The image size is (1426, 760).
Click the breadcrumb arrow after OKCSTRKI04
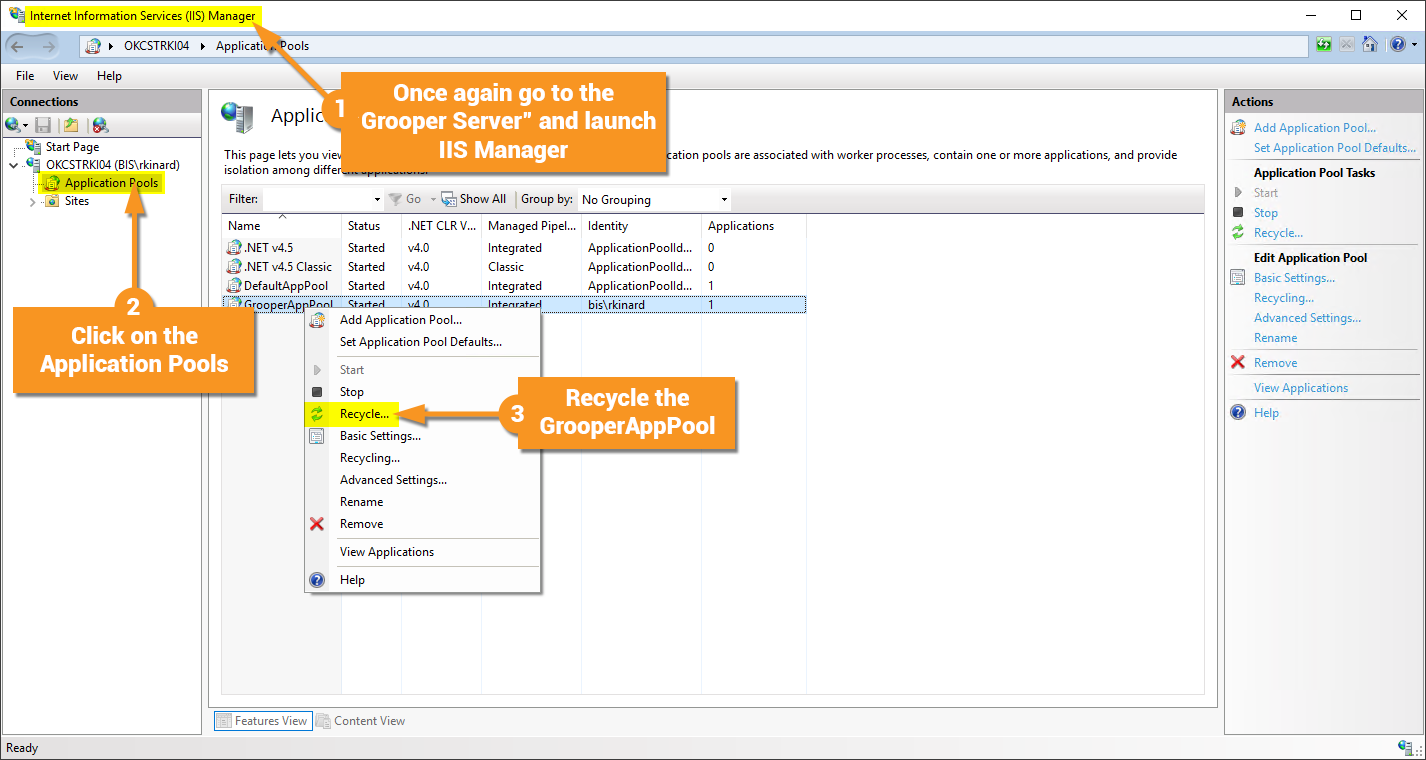201,46
